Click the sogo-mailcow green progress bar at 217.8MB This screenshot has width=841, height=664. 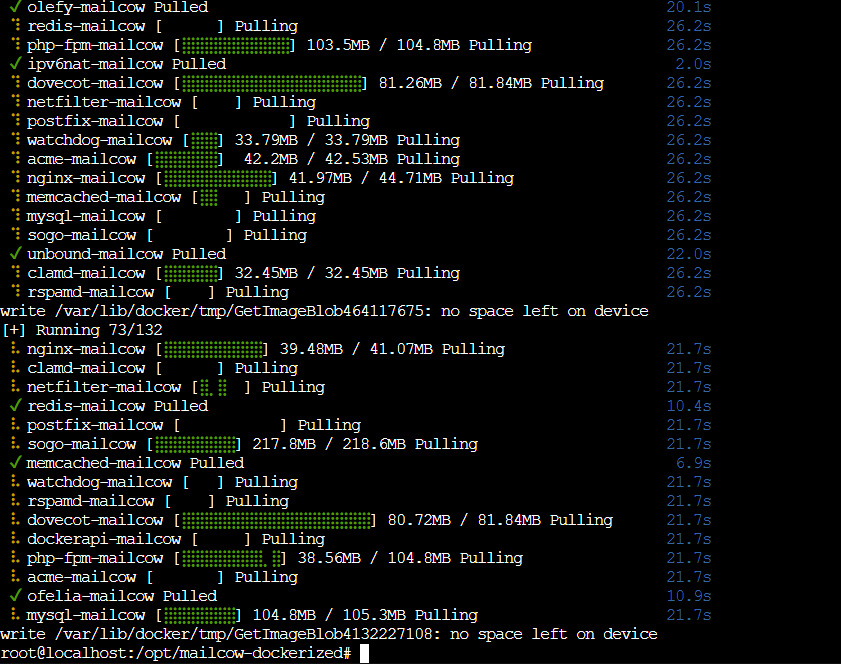click(x=195, y=445)
